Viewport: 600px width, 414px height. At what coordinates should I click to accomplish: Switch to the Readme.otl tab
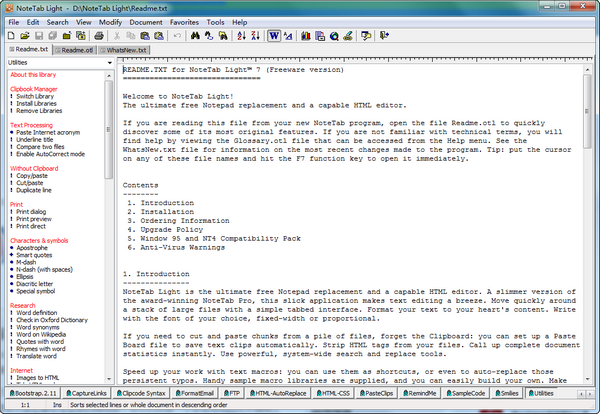pyautogui.click(x=74, y=50)
